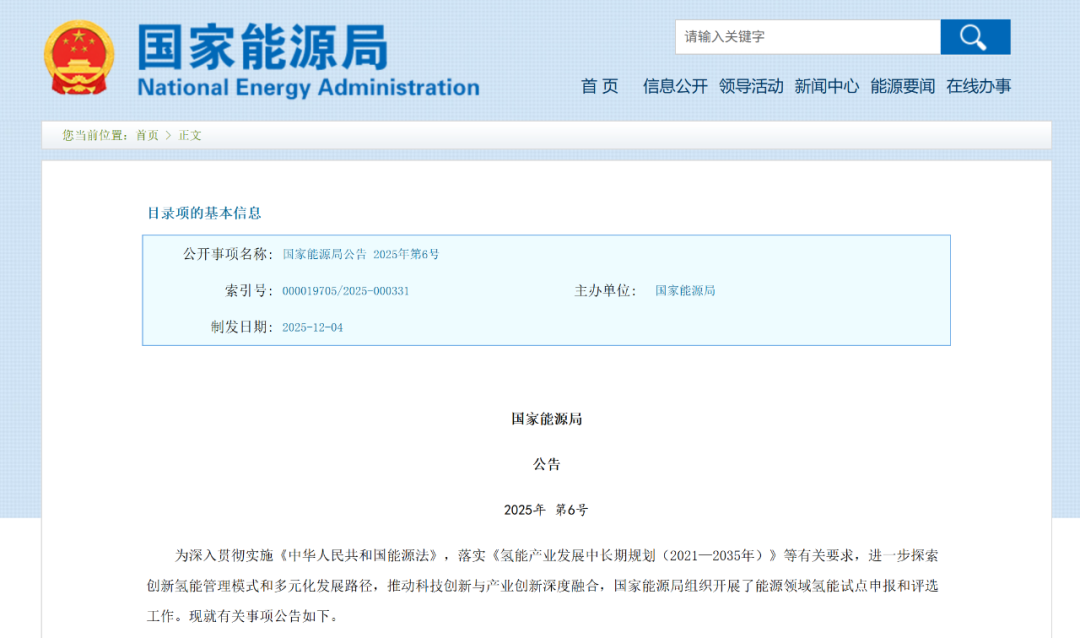The width and height of the screenshot is (1080, 638).
Task: Select 在线办事 in the navigation bar
Action: (979, 86)
